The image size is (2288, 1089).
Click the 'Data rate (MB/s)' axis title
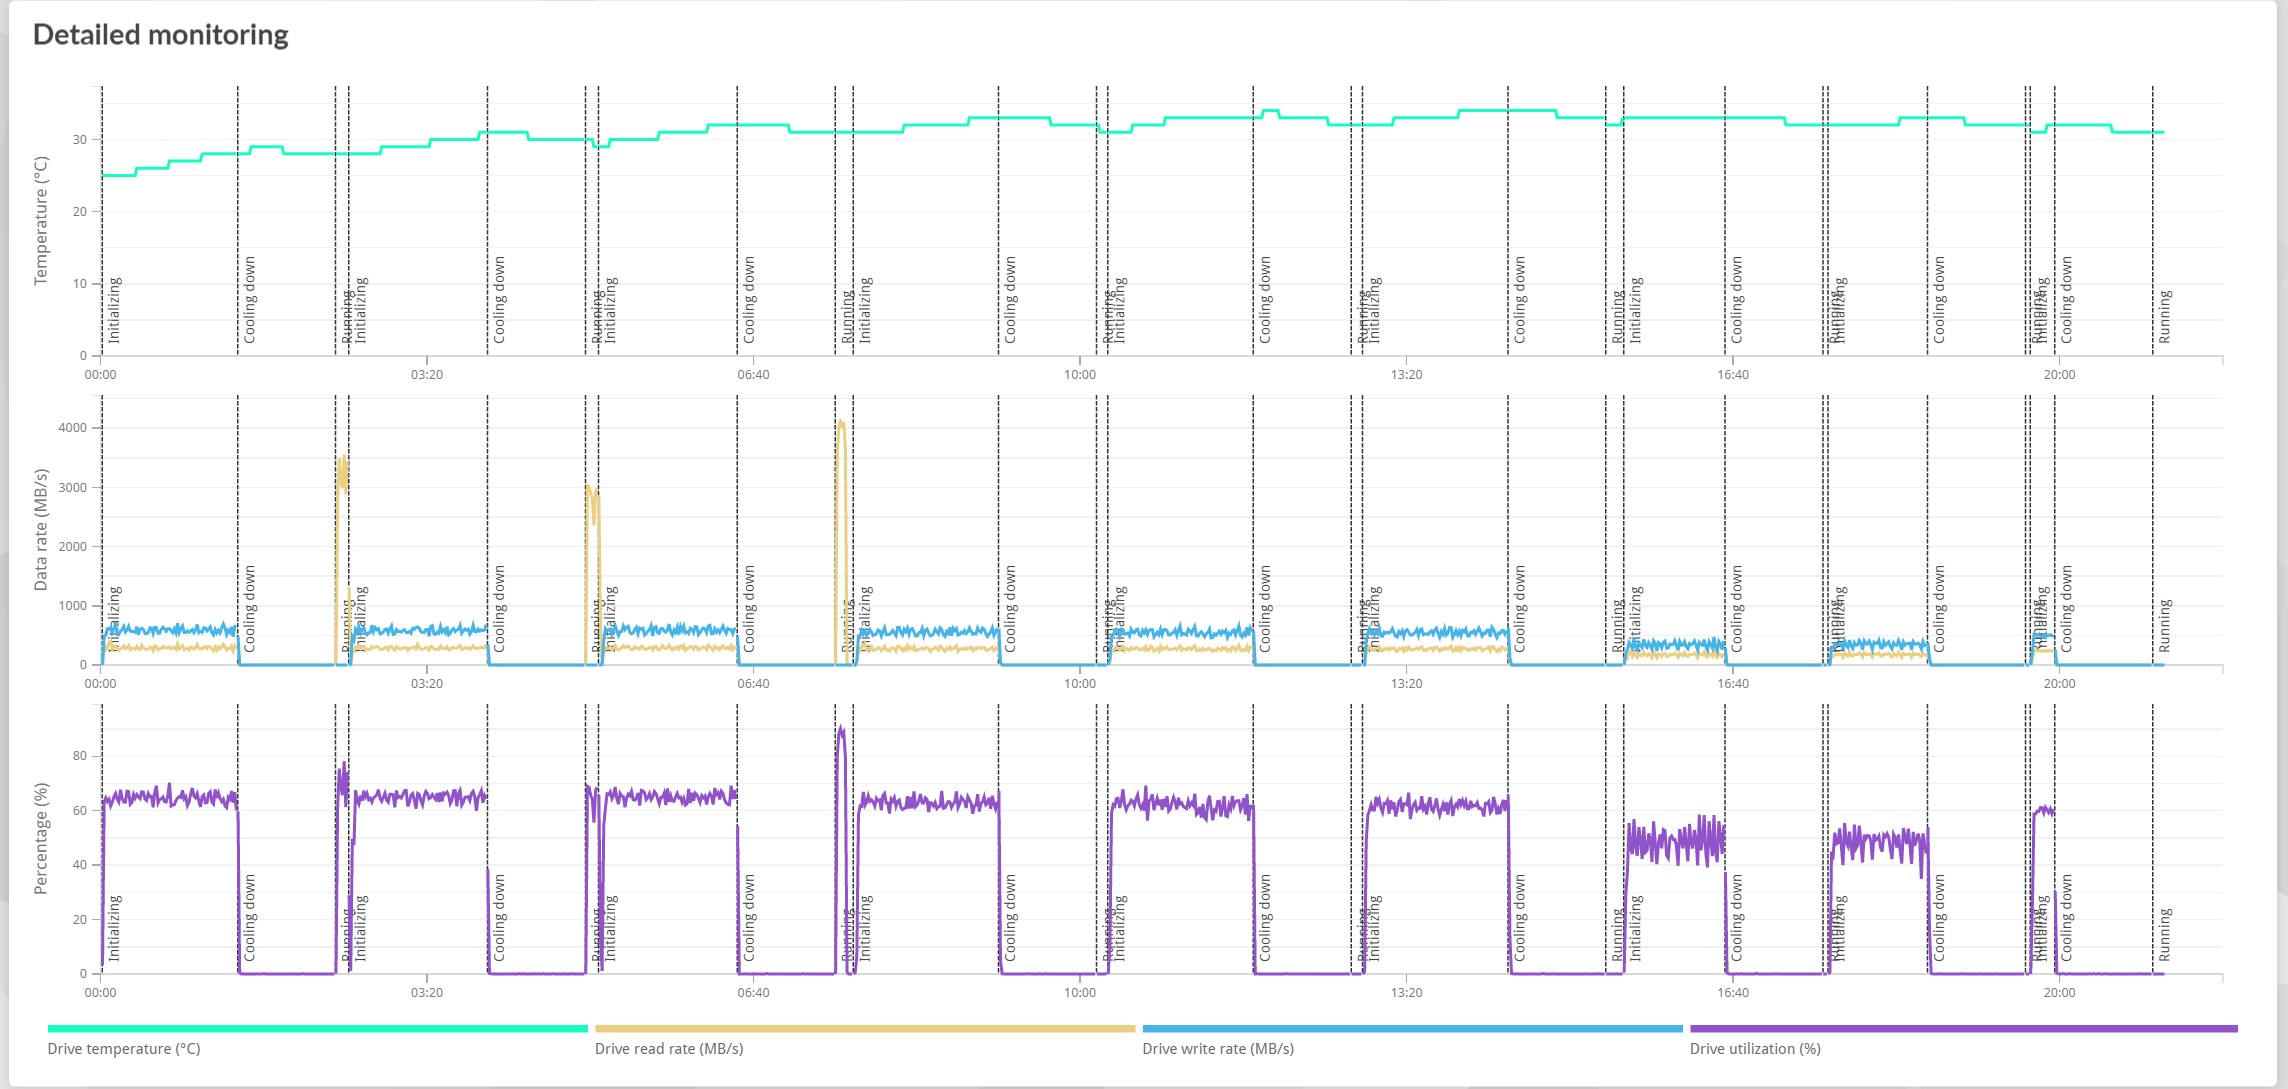[41, 530]
